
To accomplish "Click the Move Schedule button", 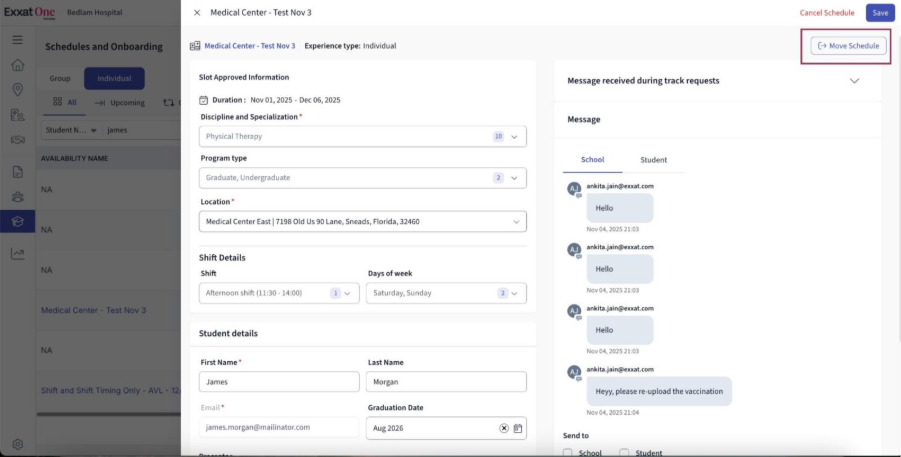I will point(848,46).
